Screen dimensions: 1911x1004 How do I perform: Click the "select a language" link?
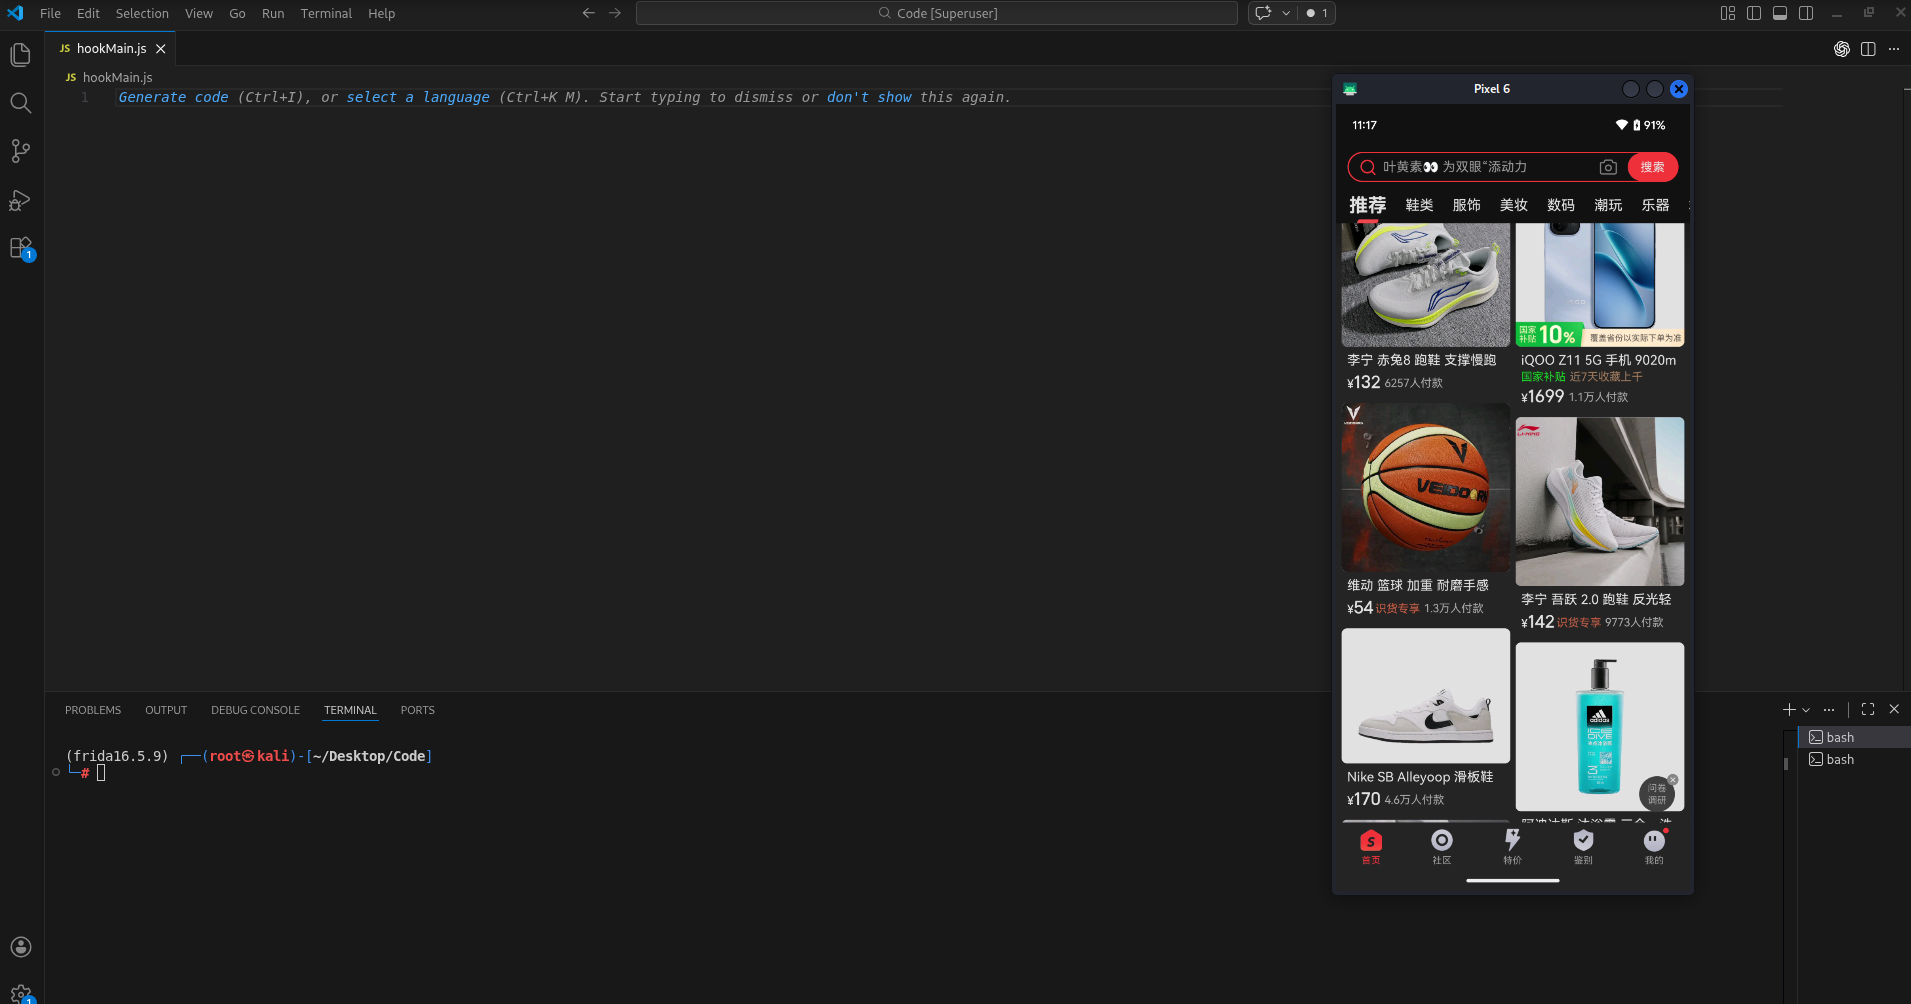418,97
